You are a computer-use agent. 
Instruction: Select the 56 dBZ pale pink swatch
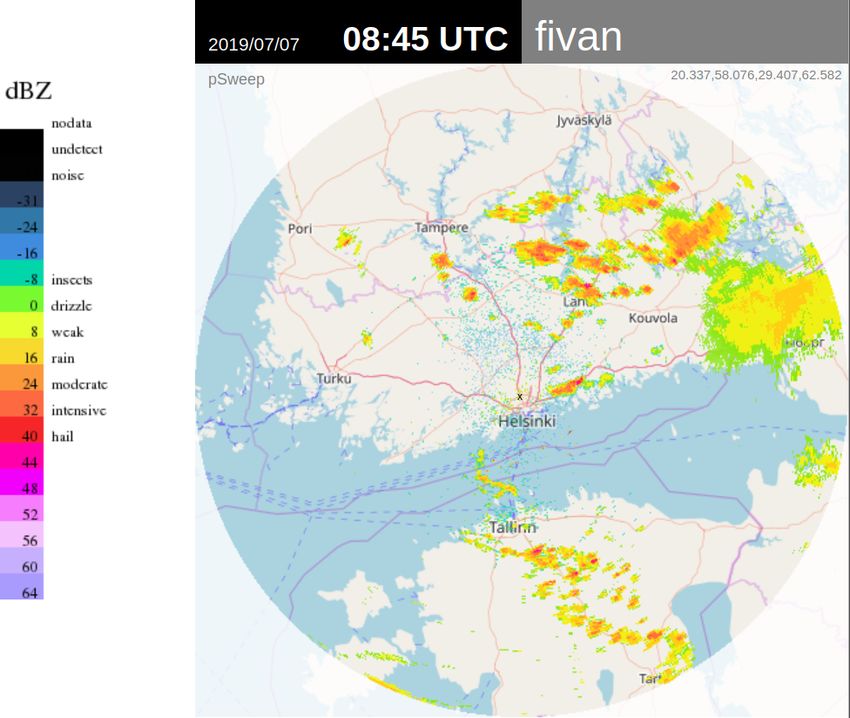[x=22, y=534]
